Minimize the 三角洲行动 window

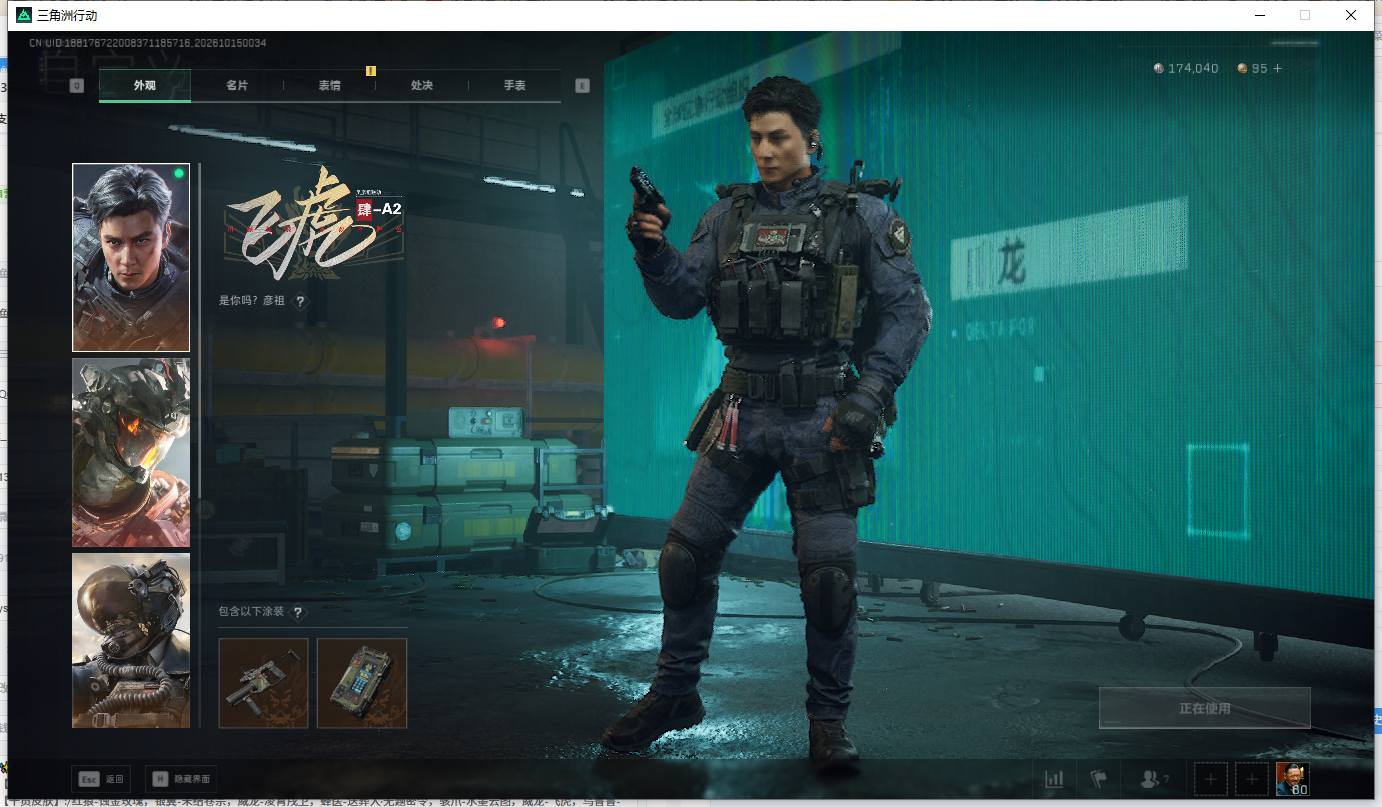coord(1259,15)
